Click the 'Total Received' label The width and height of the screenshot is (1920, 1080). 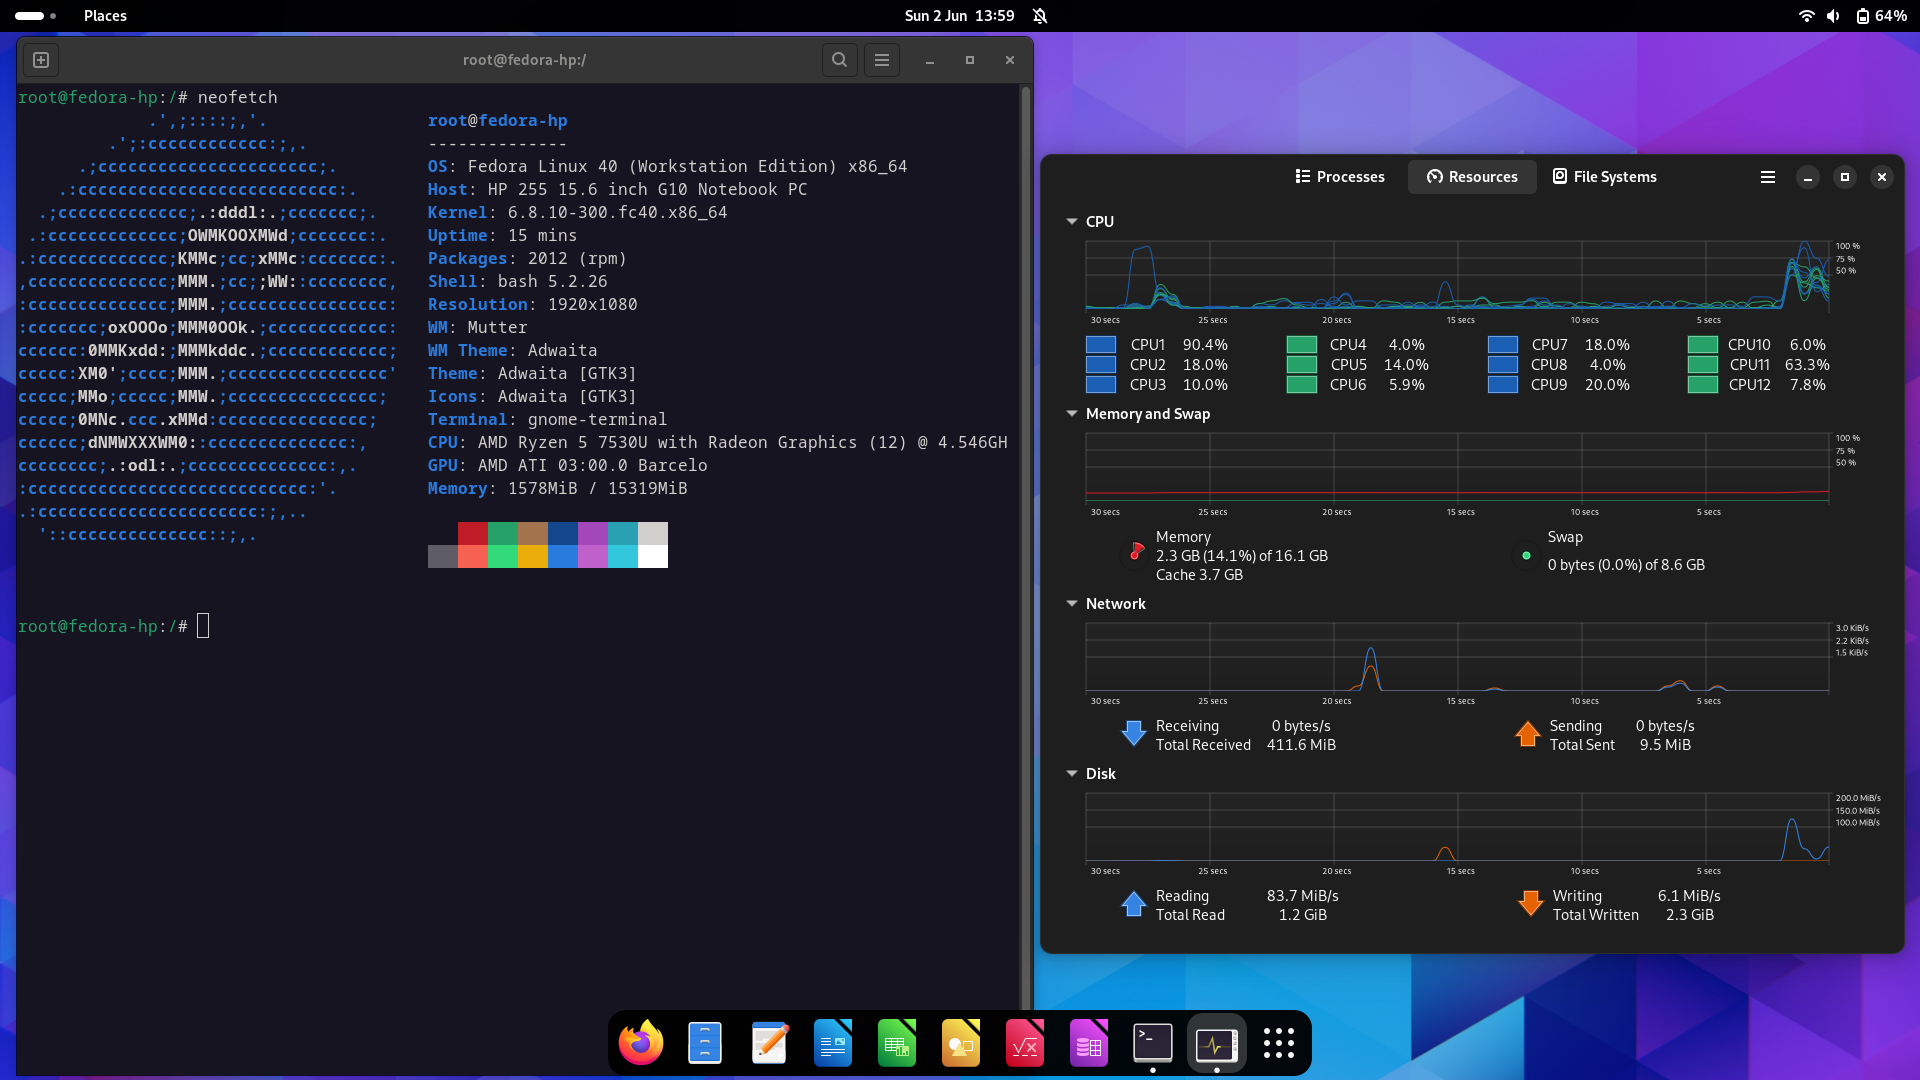(1203, 745)
